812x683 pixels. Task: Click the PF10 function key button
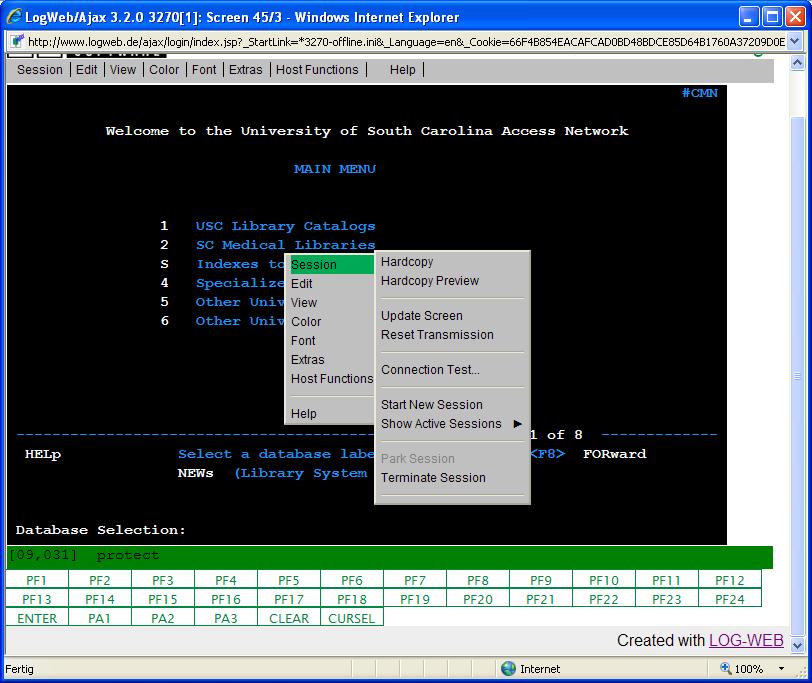(604, 580)
